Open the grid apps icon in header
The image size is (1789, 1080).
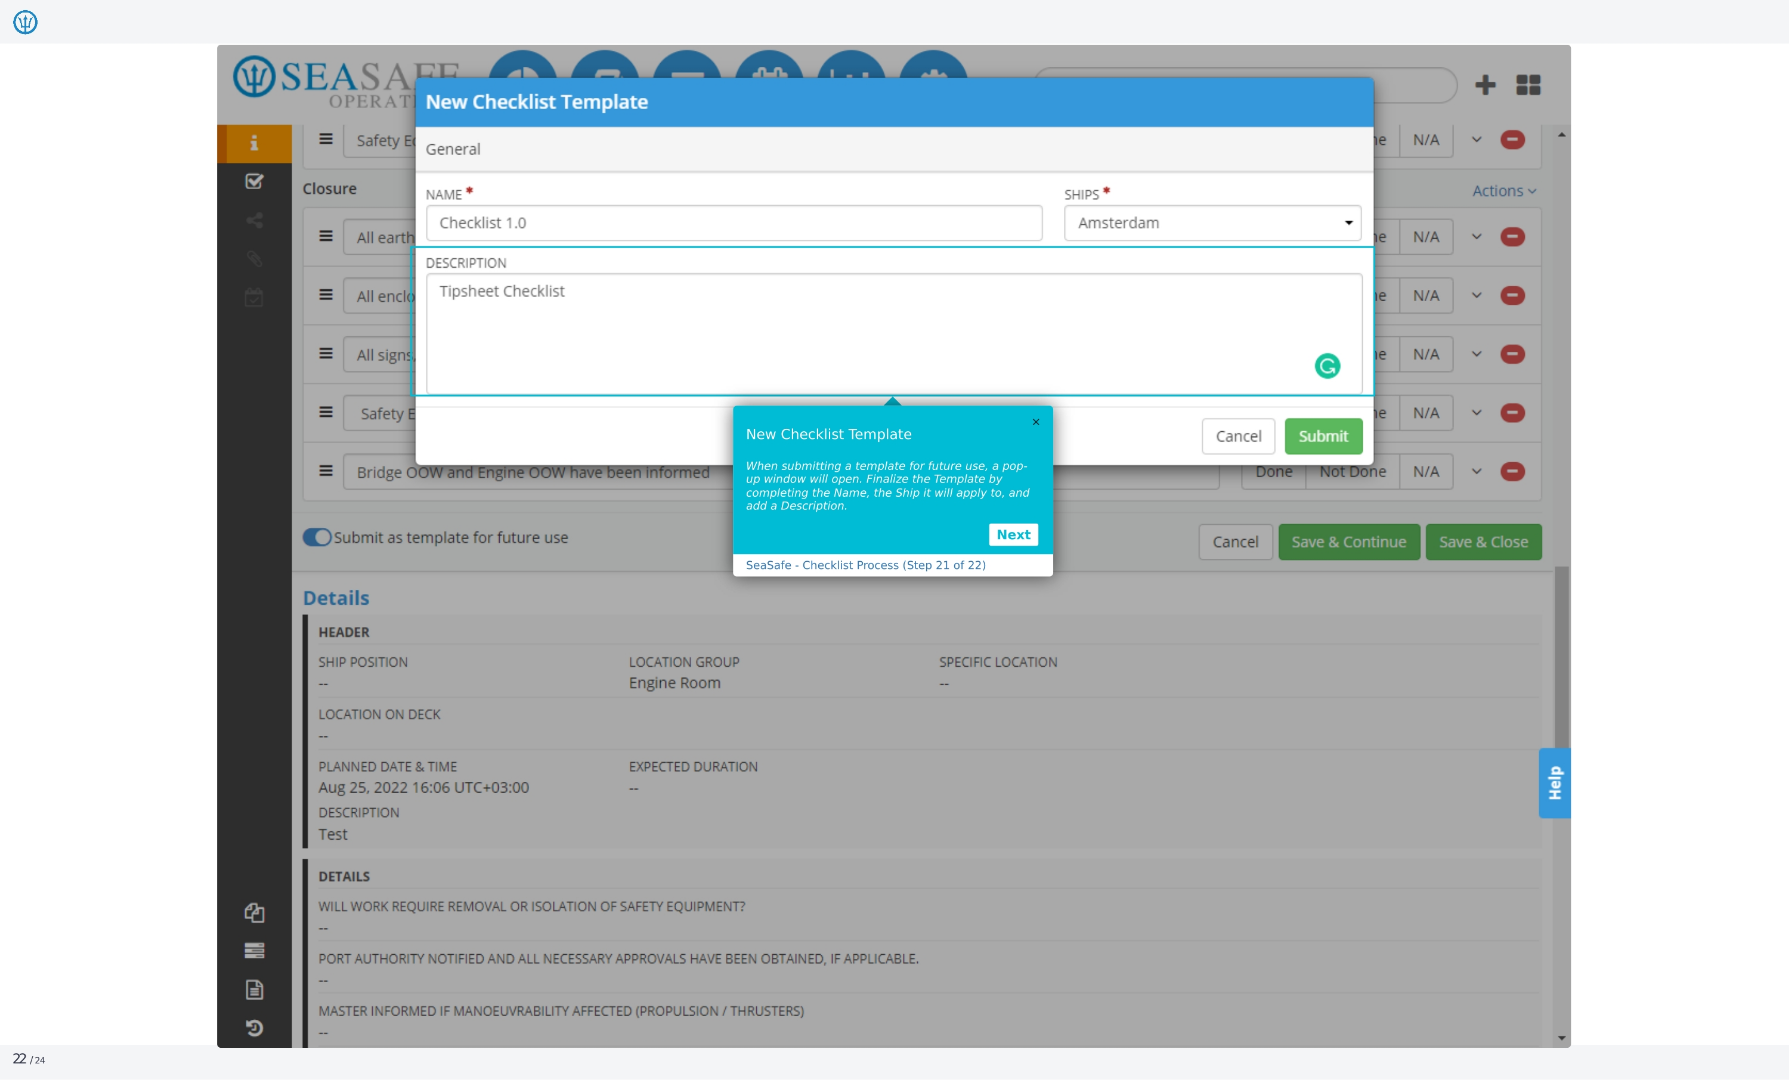point(1528,85)
